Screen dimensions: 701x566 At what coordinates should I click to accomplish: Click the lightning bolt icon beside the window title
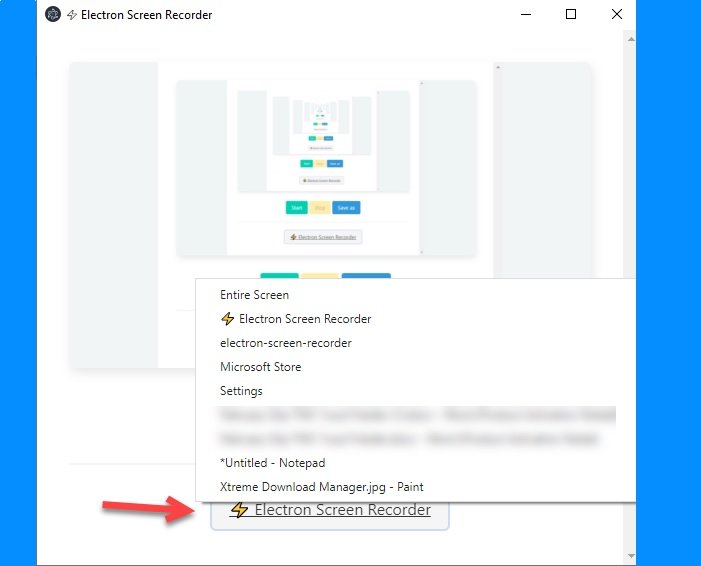[x=73, y=15]
